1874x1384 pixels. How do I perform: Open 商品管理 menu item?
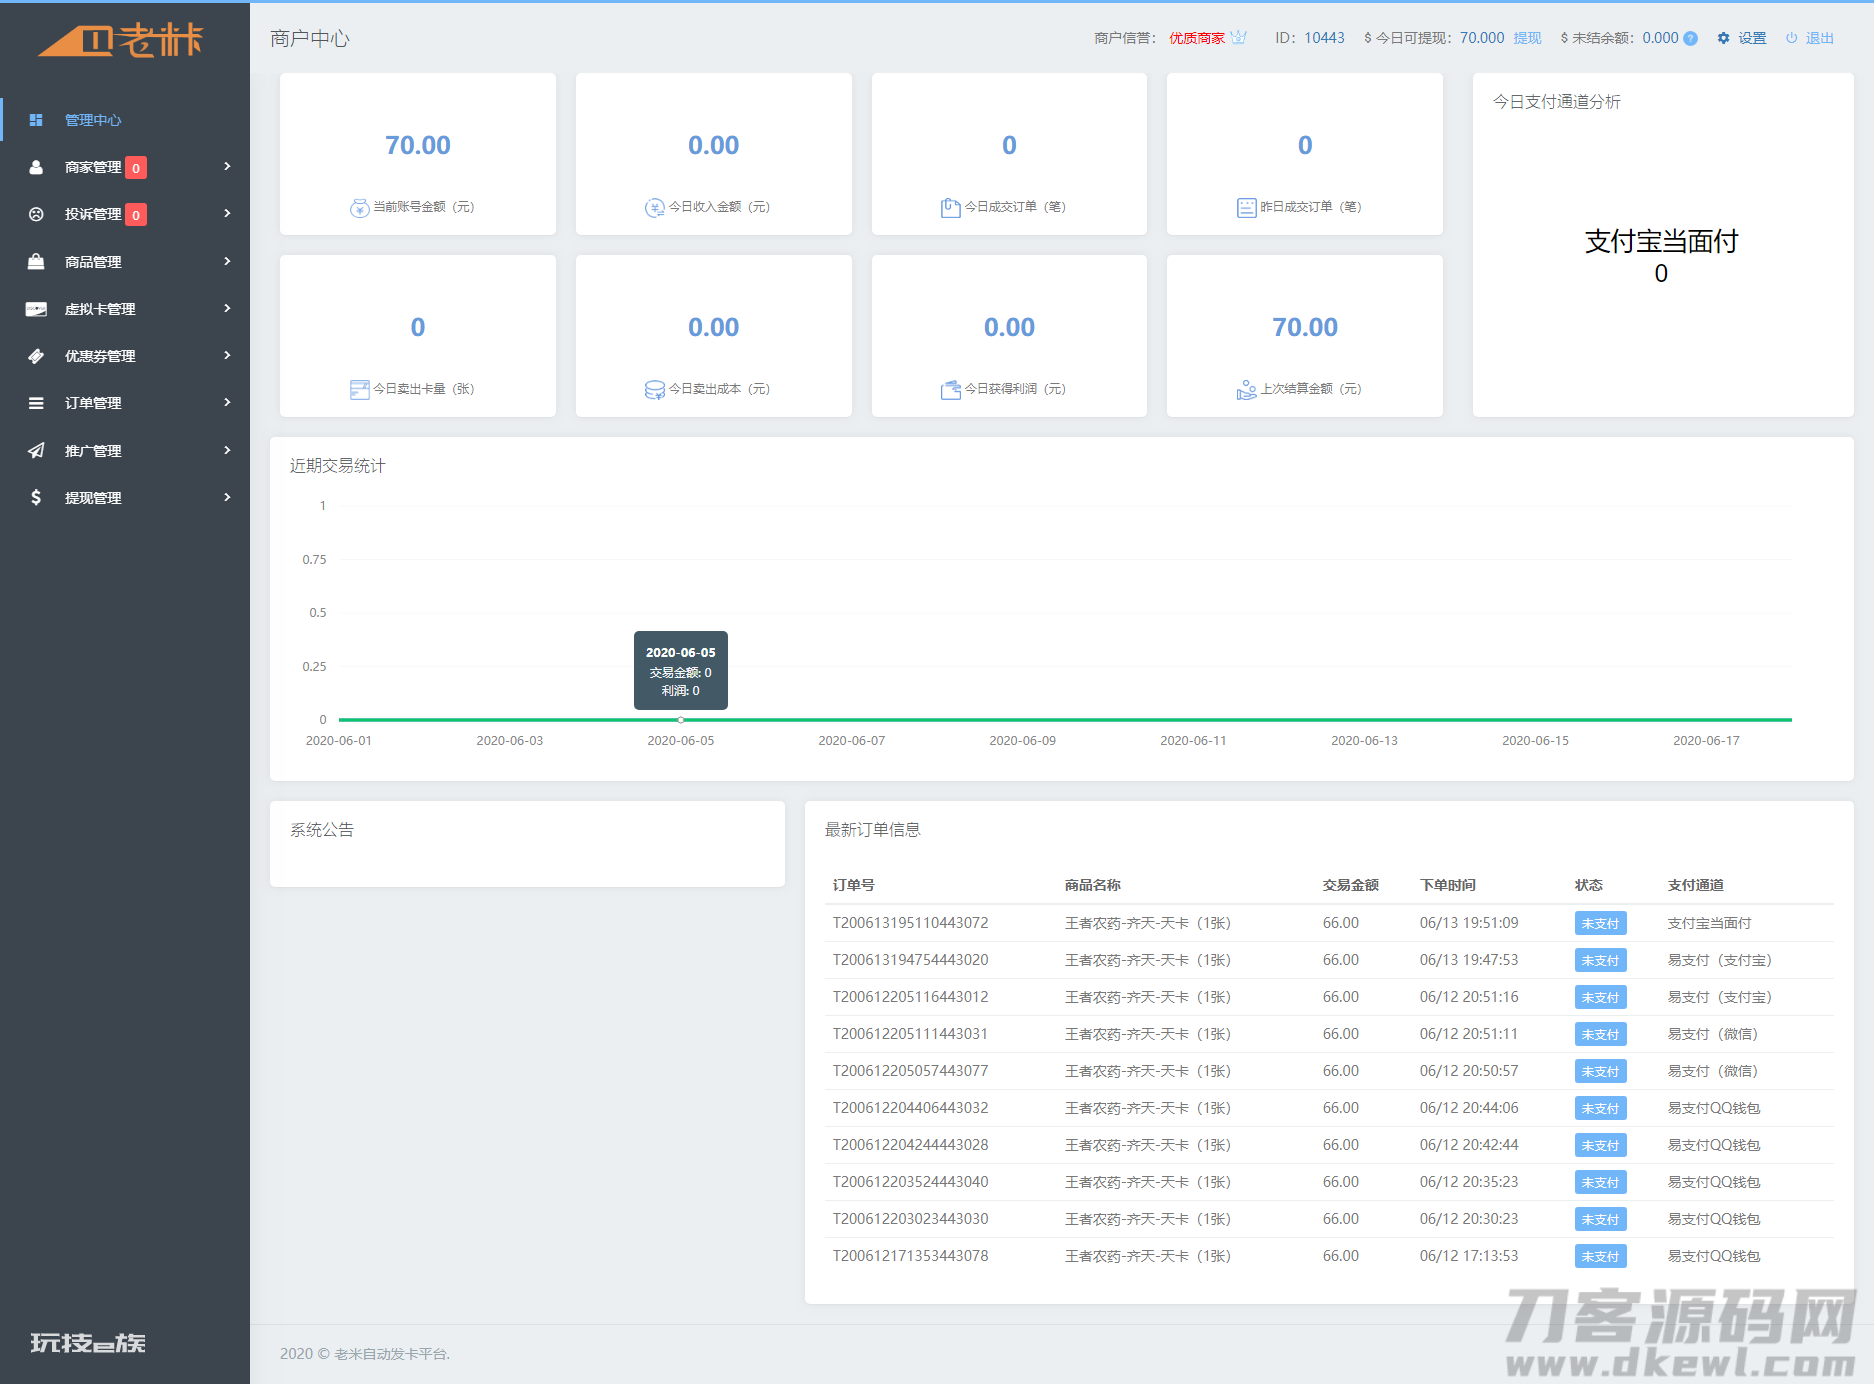125,262
